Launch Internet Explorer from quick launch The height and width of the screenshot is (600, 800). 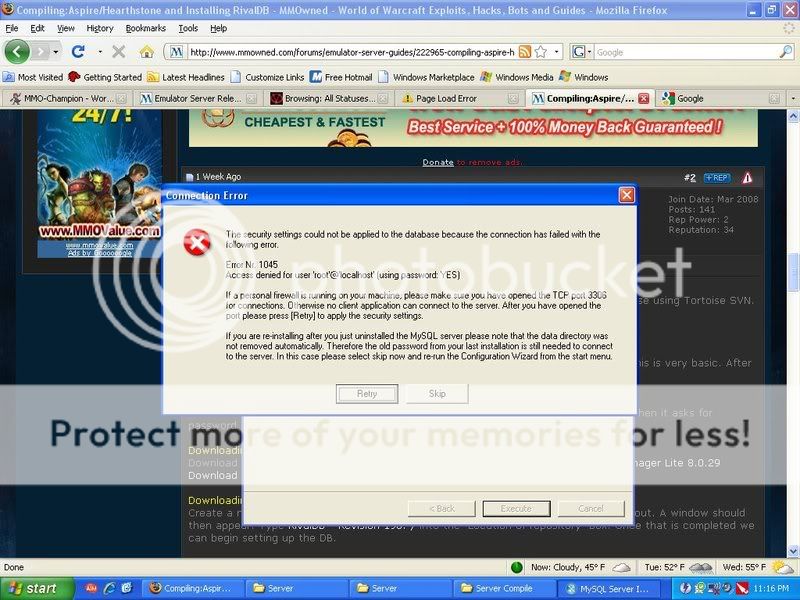click(109, 588)
